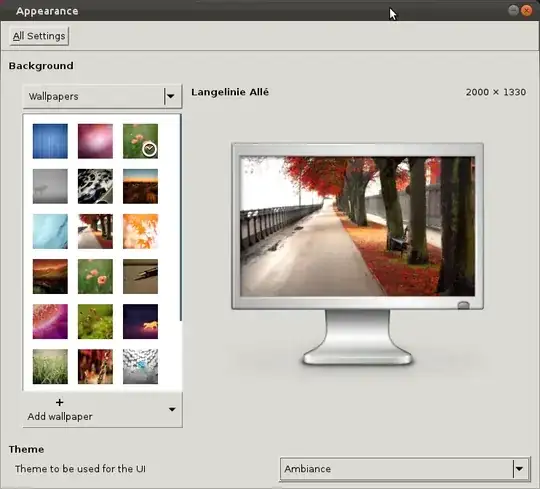Expand the Add wallpaper dropdown arrow
Viewport: 540px width, 489px height.
(172, 409)
